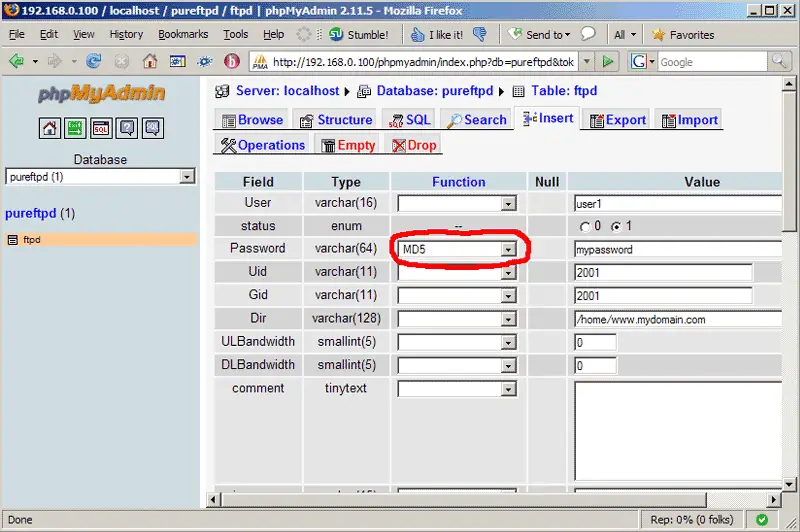This screenshot has width=800, height=532.
Task: Open the phpMyAdmin documentation icon
Action: (127, 128)
